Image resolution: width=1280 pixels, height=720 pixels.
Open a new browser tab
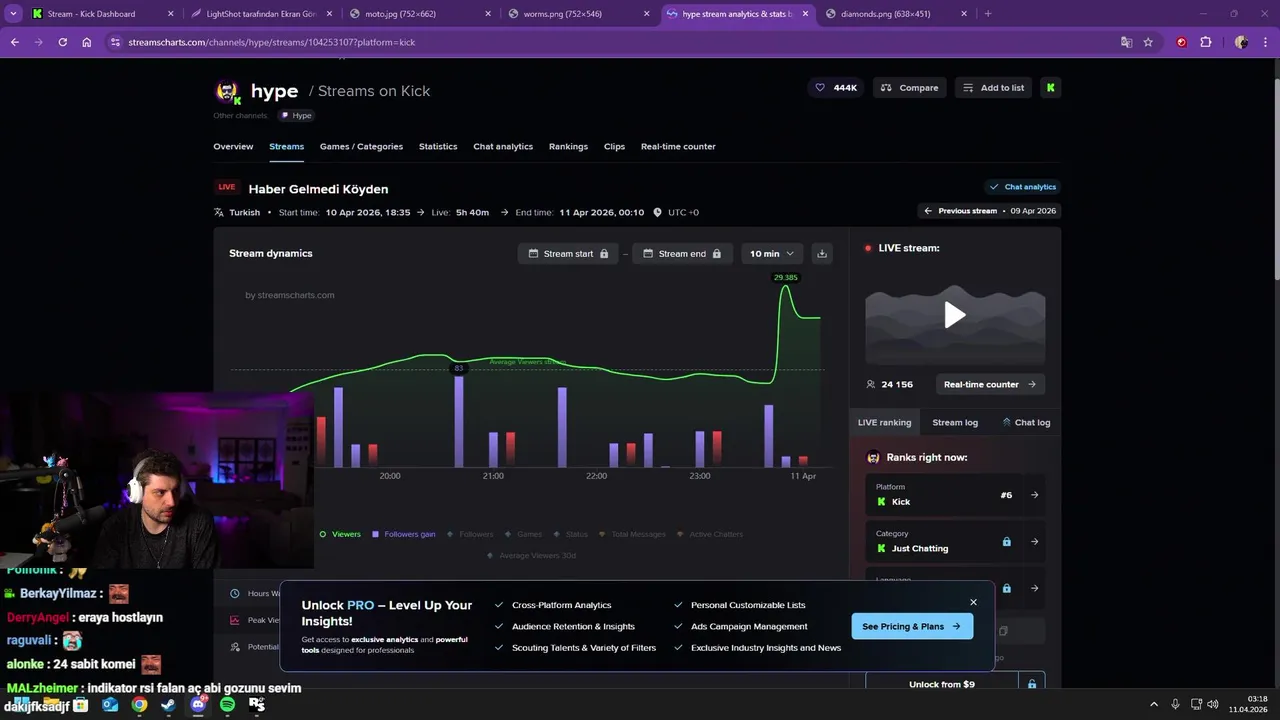988,14
